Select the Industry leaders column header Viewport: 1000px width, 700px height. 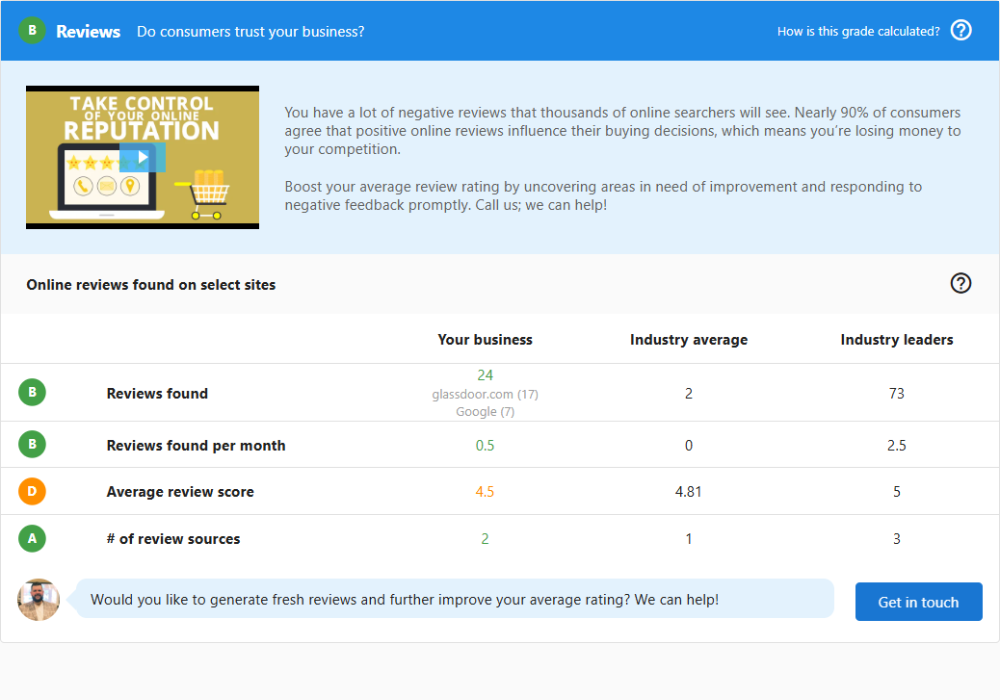[896, 340]
